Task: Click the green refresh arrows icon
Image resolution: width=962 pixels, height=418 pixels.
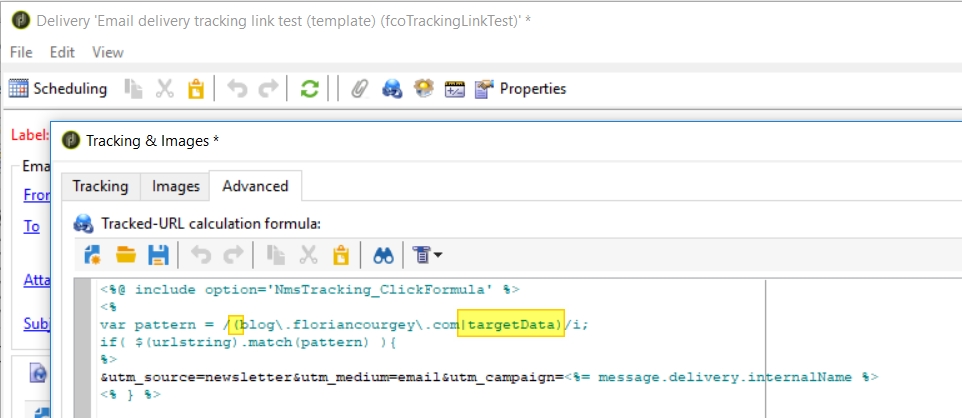Action: 310,89
